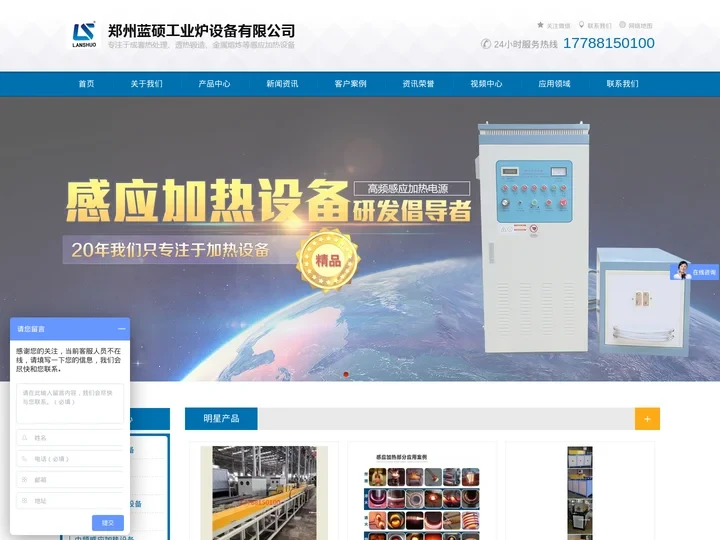Click the 关注微信 star icon

(x=540, y=25)
